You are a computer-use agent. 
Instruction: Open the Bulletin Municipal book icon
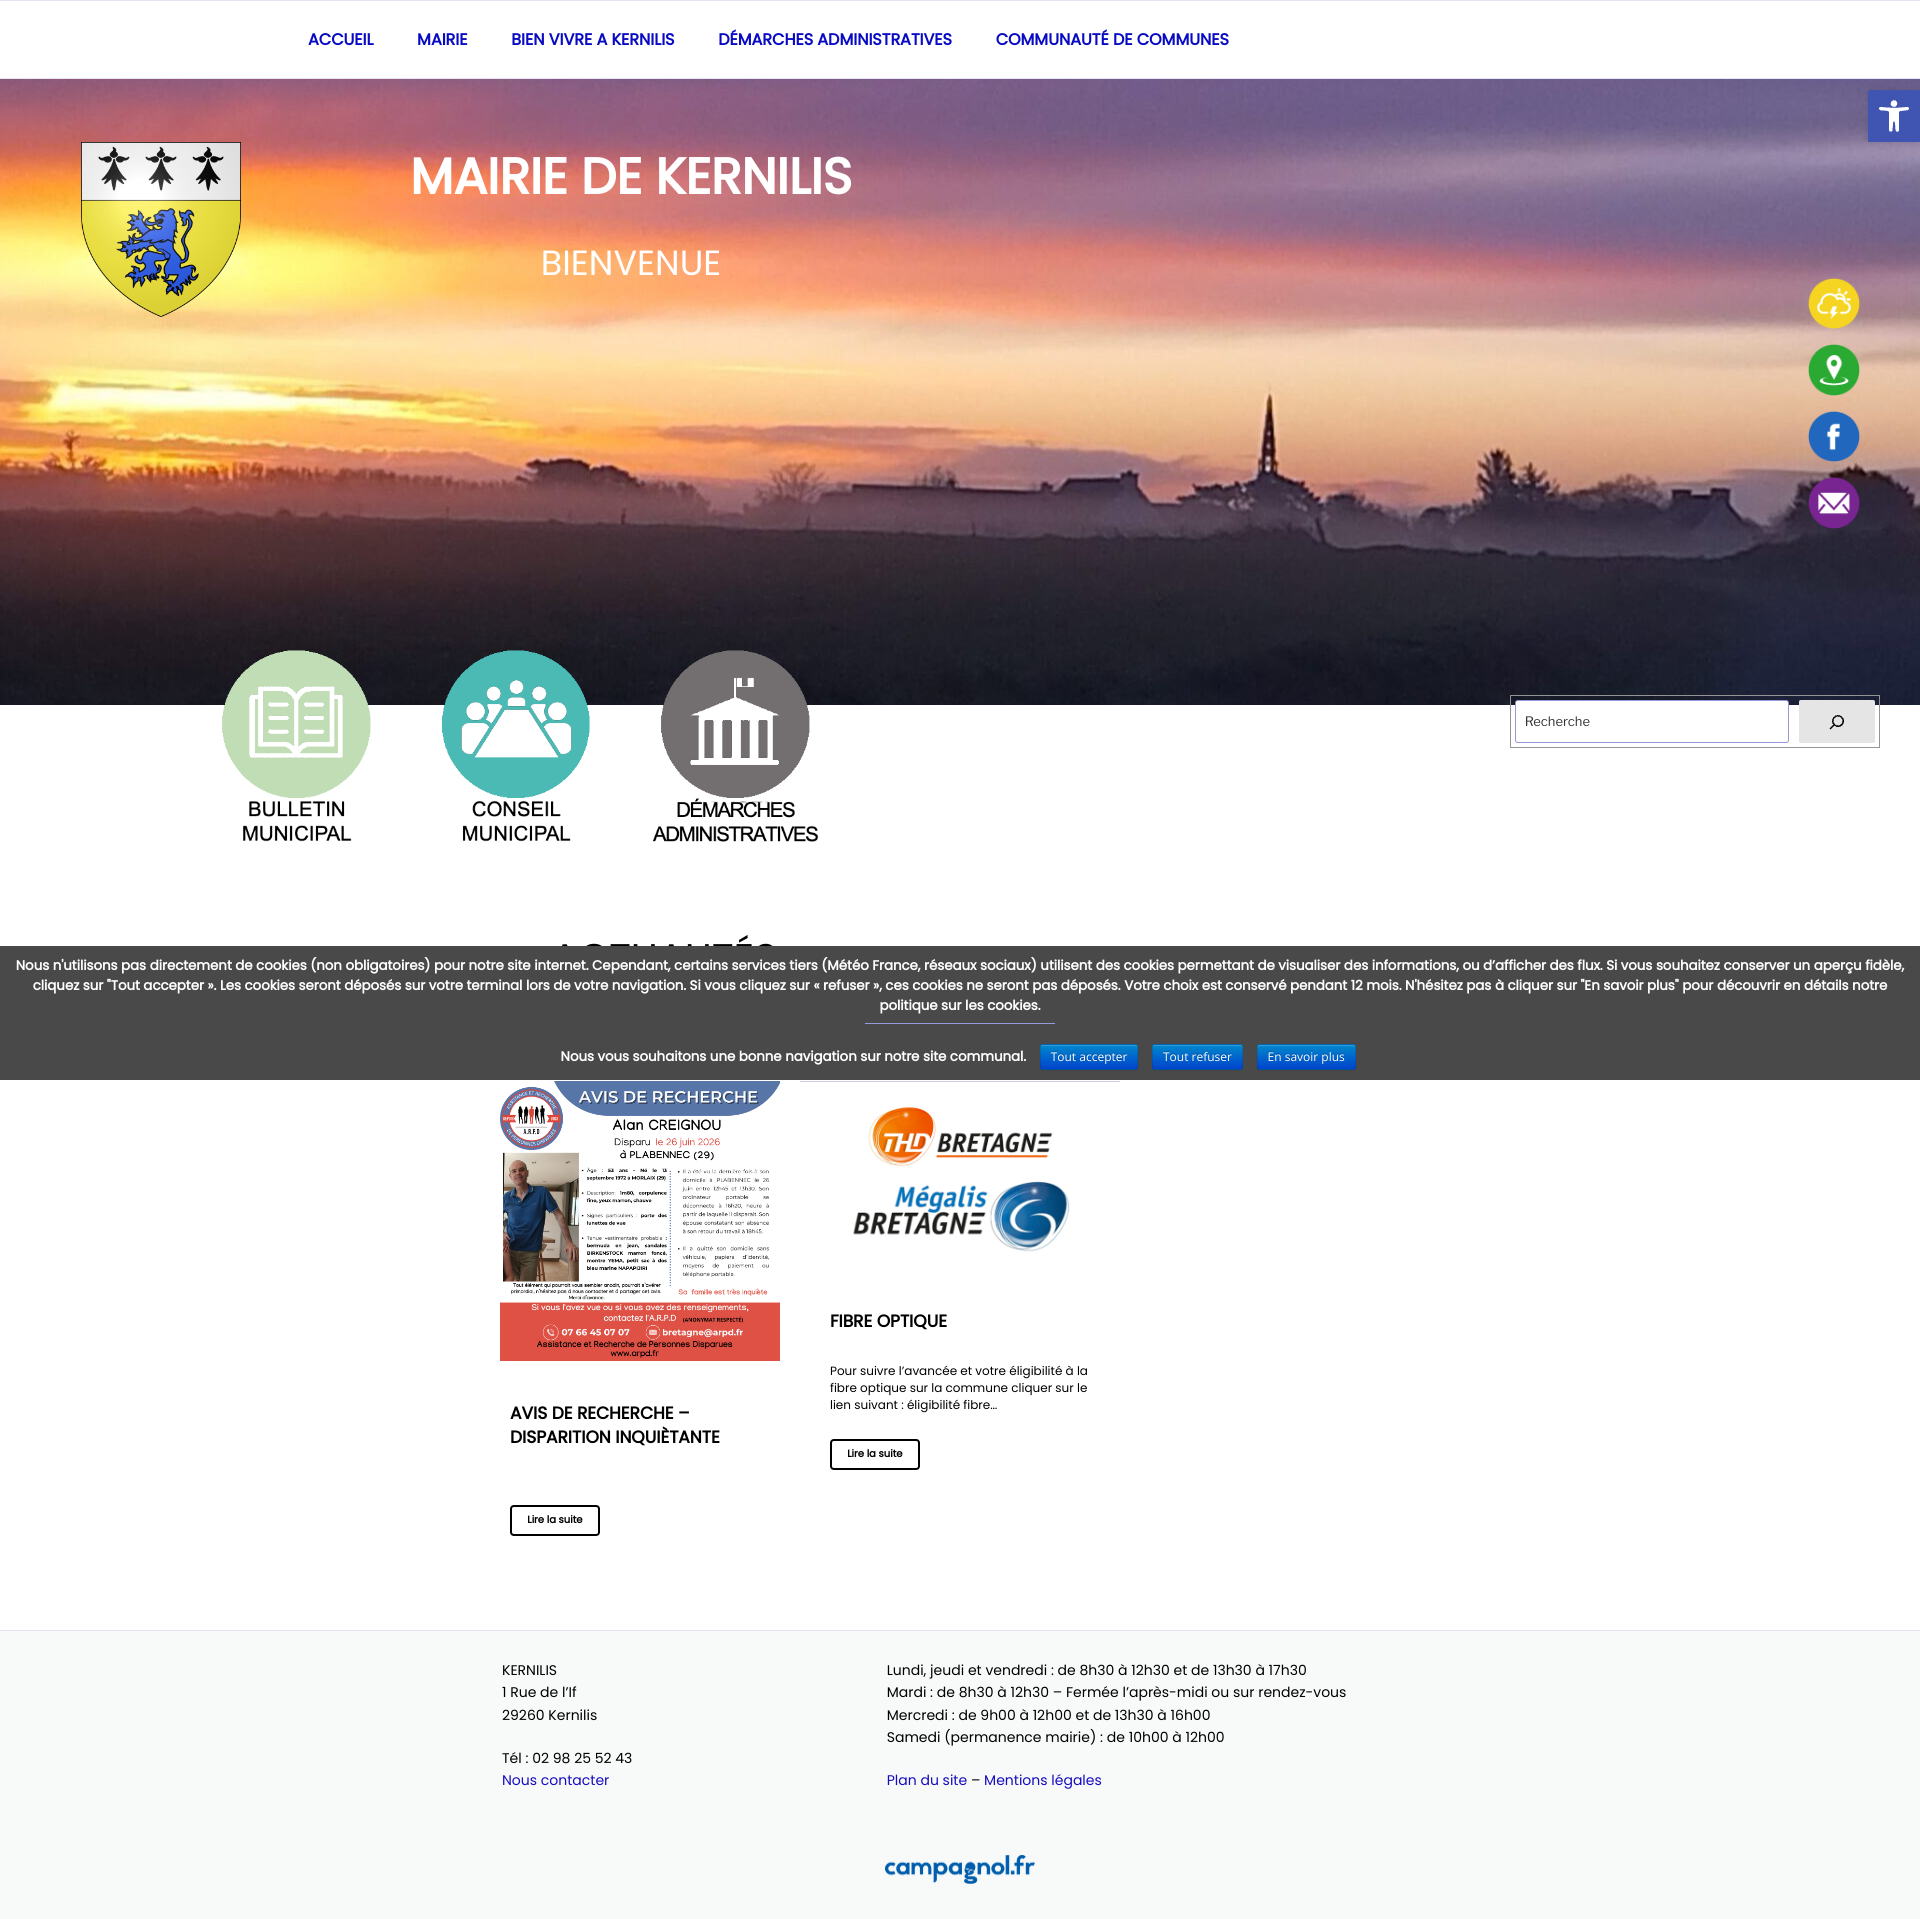pos(296,724)
